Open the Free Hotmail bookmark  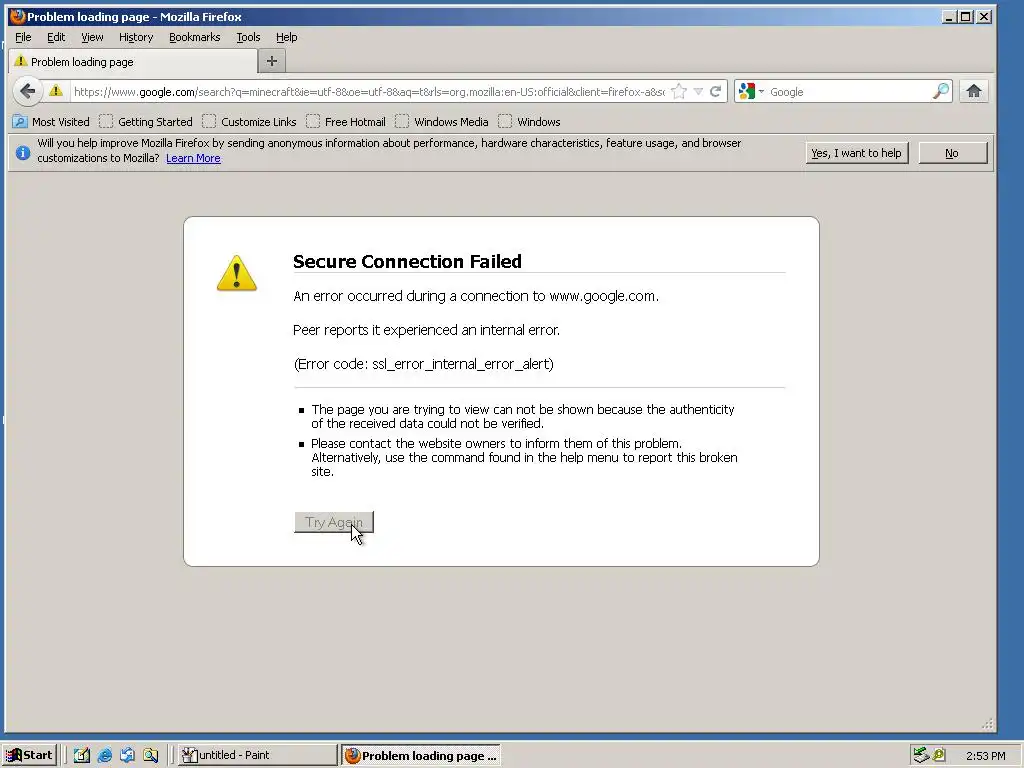pos(346,121)
